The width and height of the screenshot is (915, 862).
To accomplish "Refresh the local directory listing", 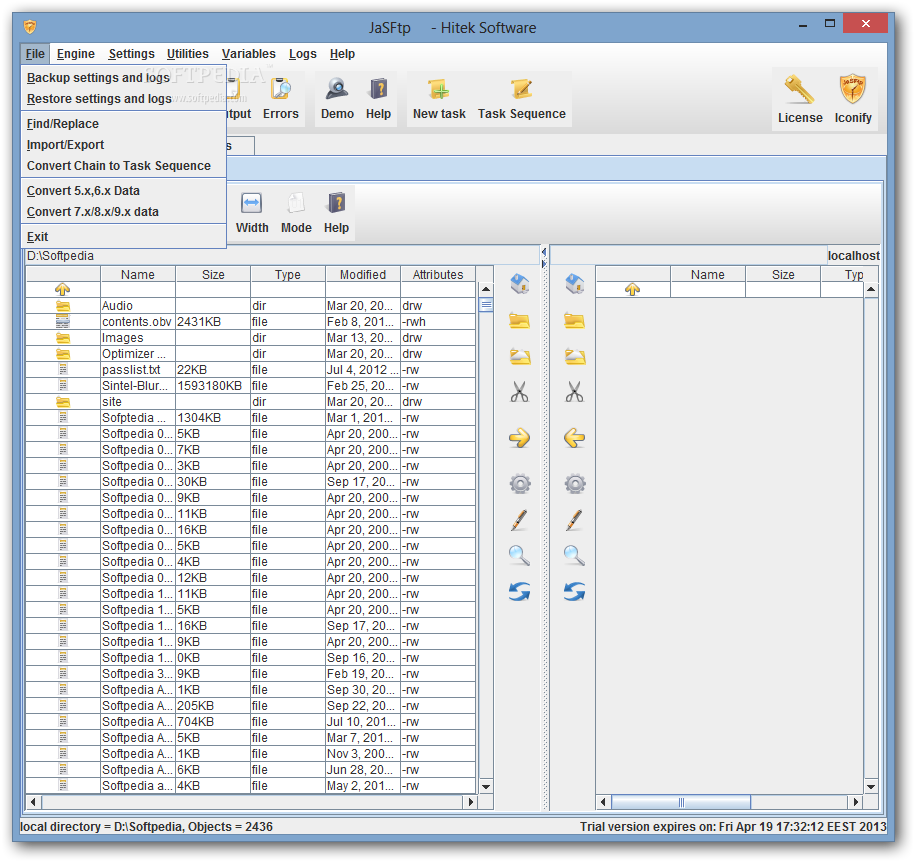I will (x=519, y=592).
